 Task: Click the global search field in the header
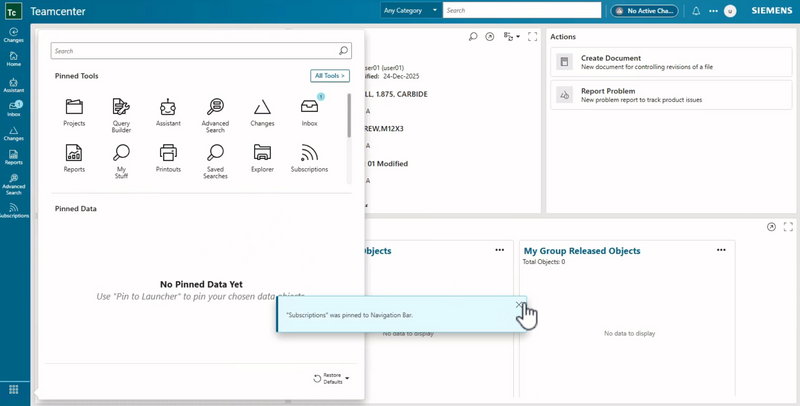522,10
